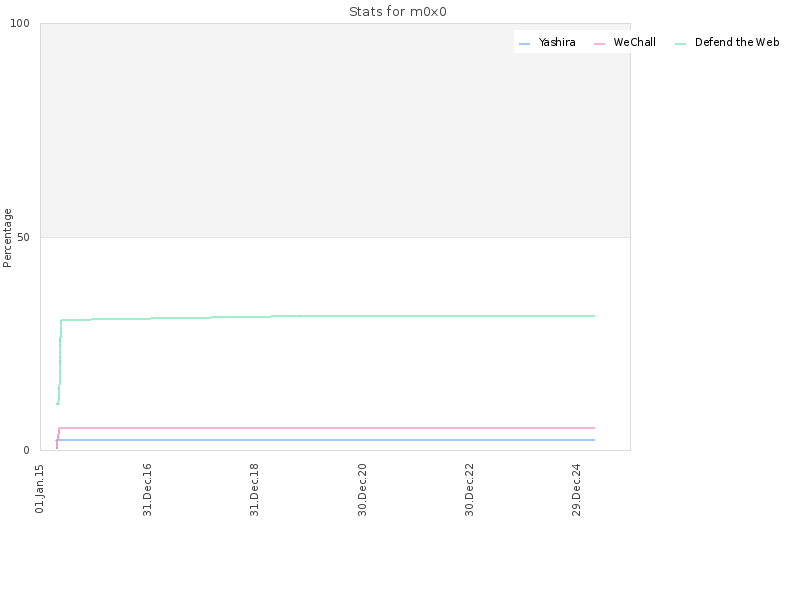This screenshot has width=800, height=600.
Task: Click the 29.Dec.24 x-axis date label
Action: click(x=577, y=489)
